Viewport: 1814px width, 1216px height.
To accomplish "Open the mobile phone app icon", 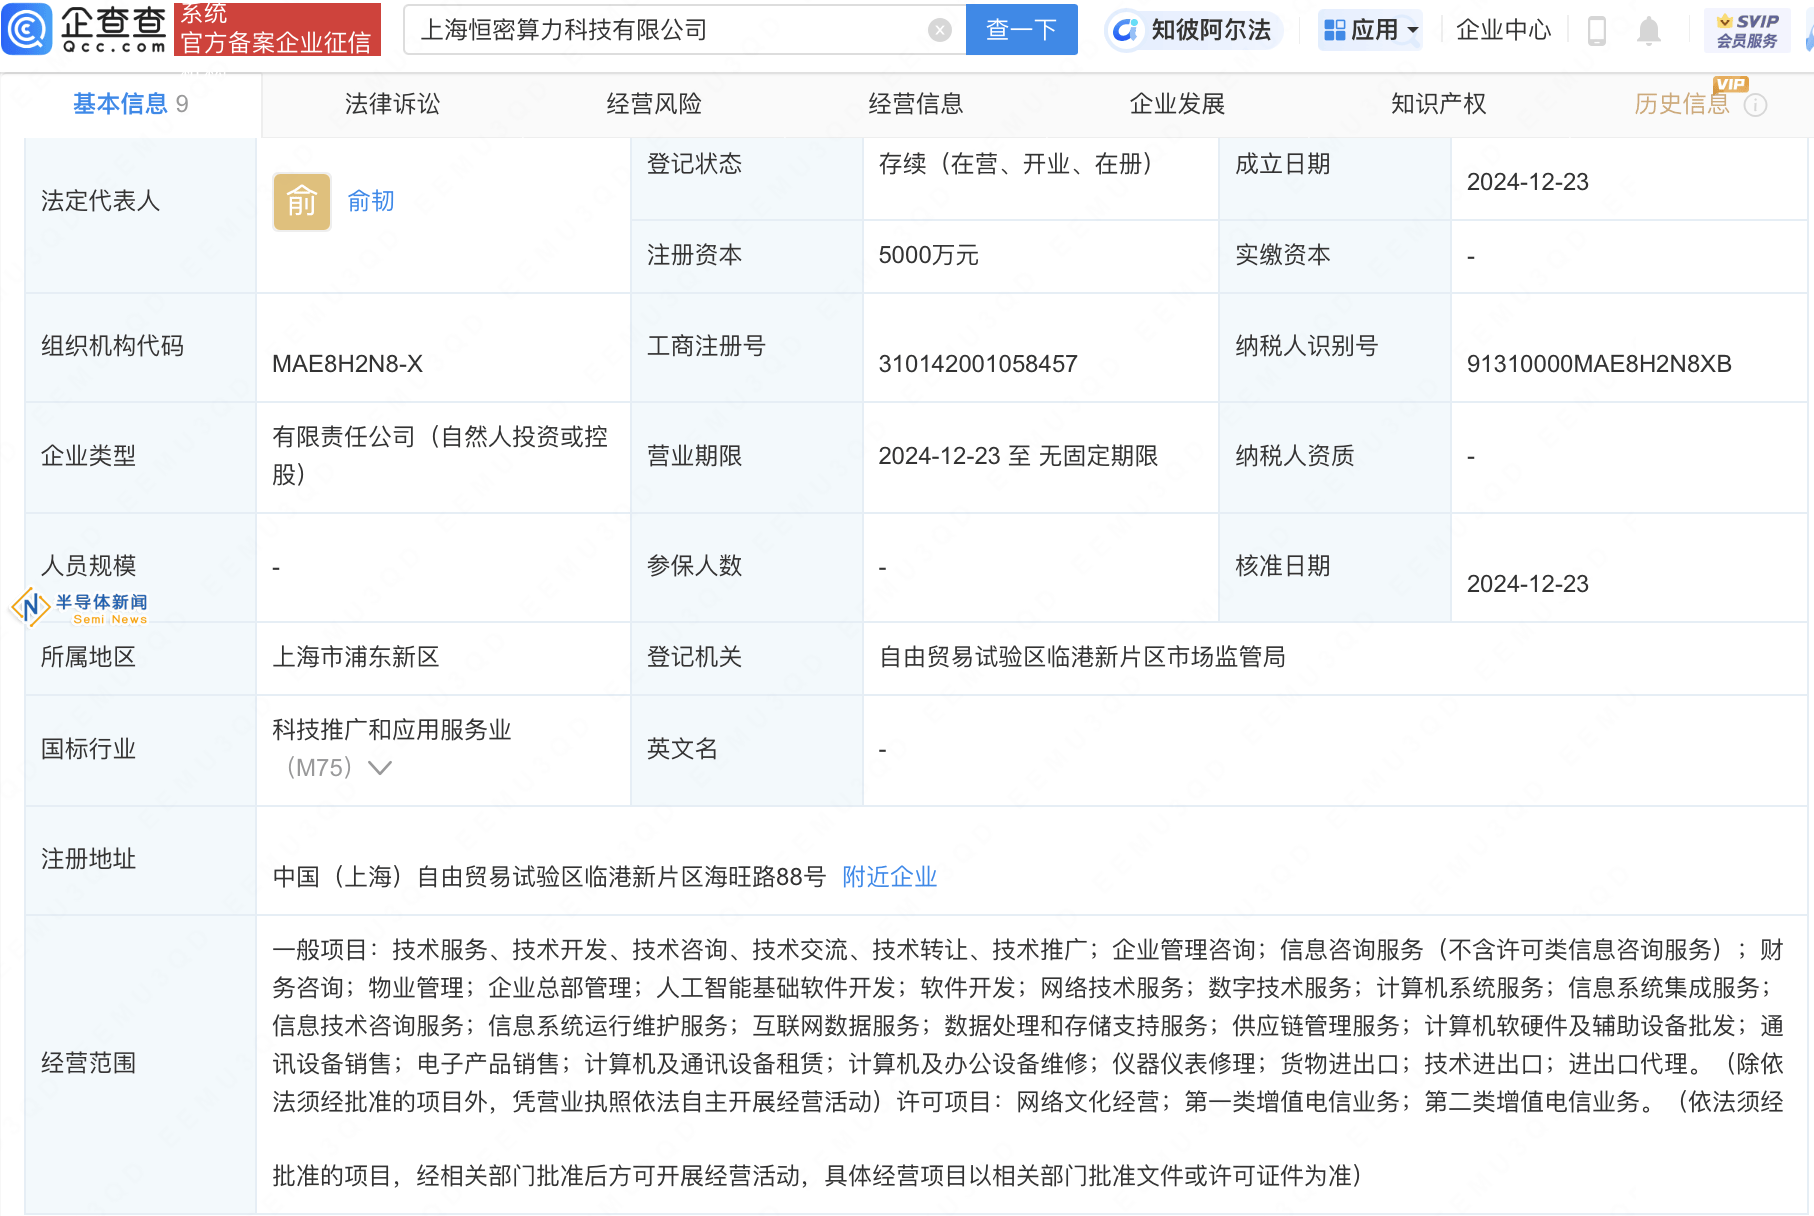I will tap(1596, 31).
